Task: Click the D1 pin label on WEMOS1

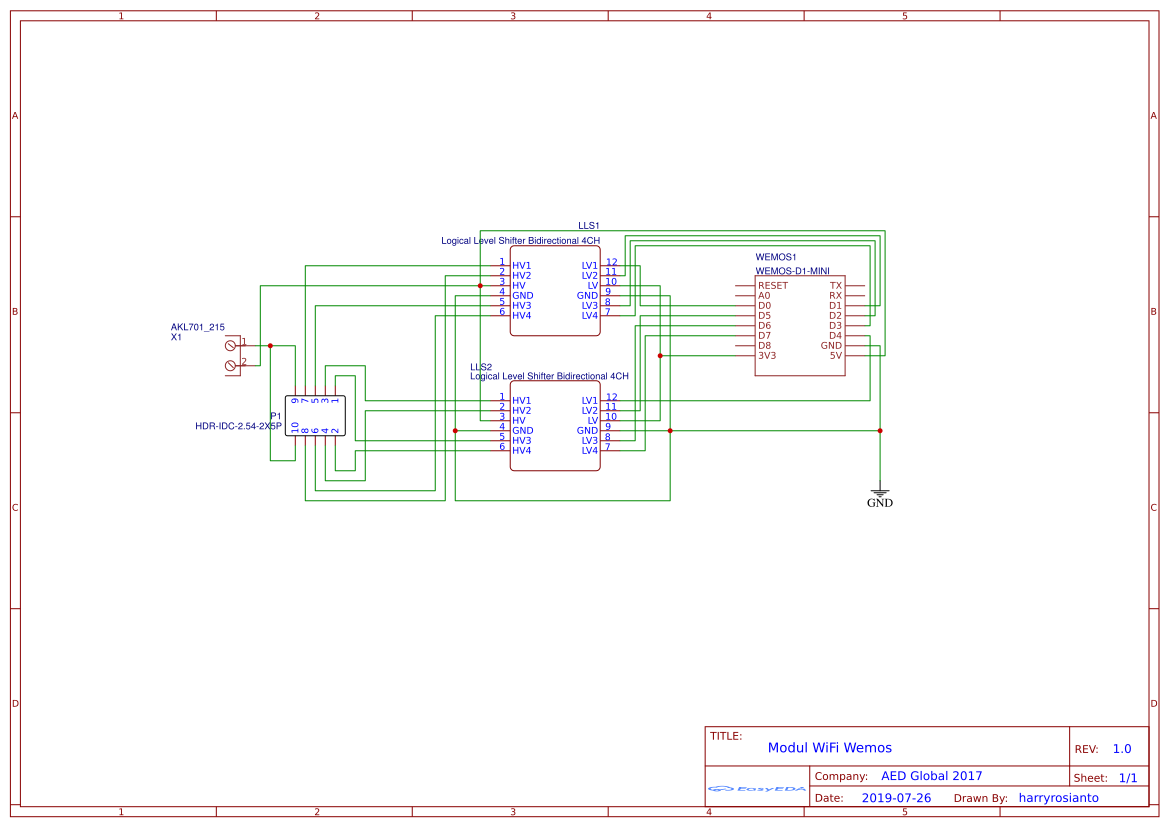Action: click(836, 306)
